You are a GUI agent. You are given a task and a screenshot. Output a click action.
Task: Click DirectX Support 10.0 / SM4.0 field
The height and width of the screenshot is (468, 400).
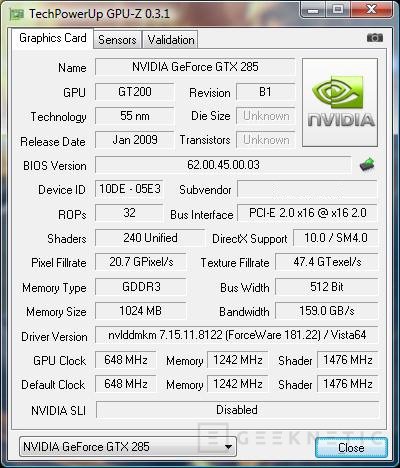(336, 238)
